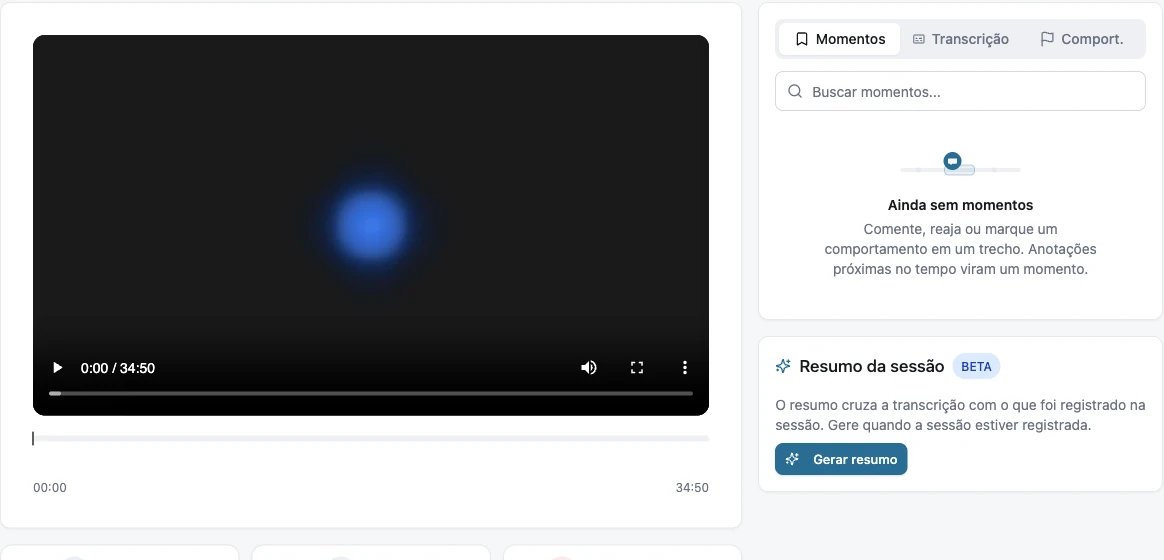This screenshot has width=1164, height=560.
Task: Click the session timeline track below video
Action: (x=370, y=438)
